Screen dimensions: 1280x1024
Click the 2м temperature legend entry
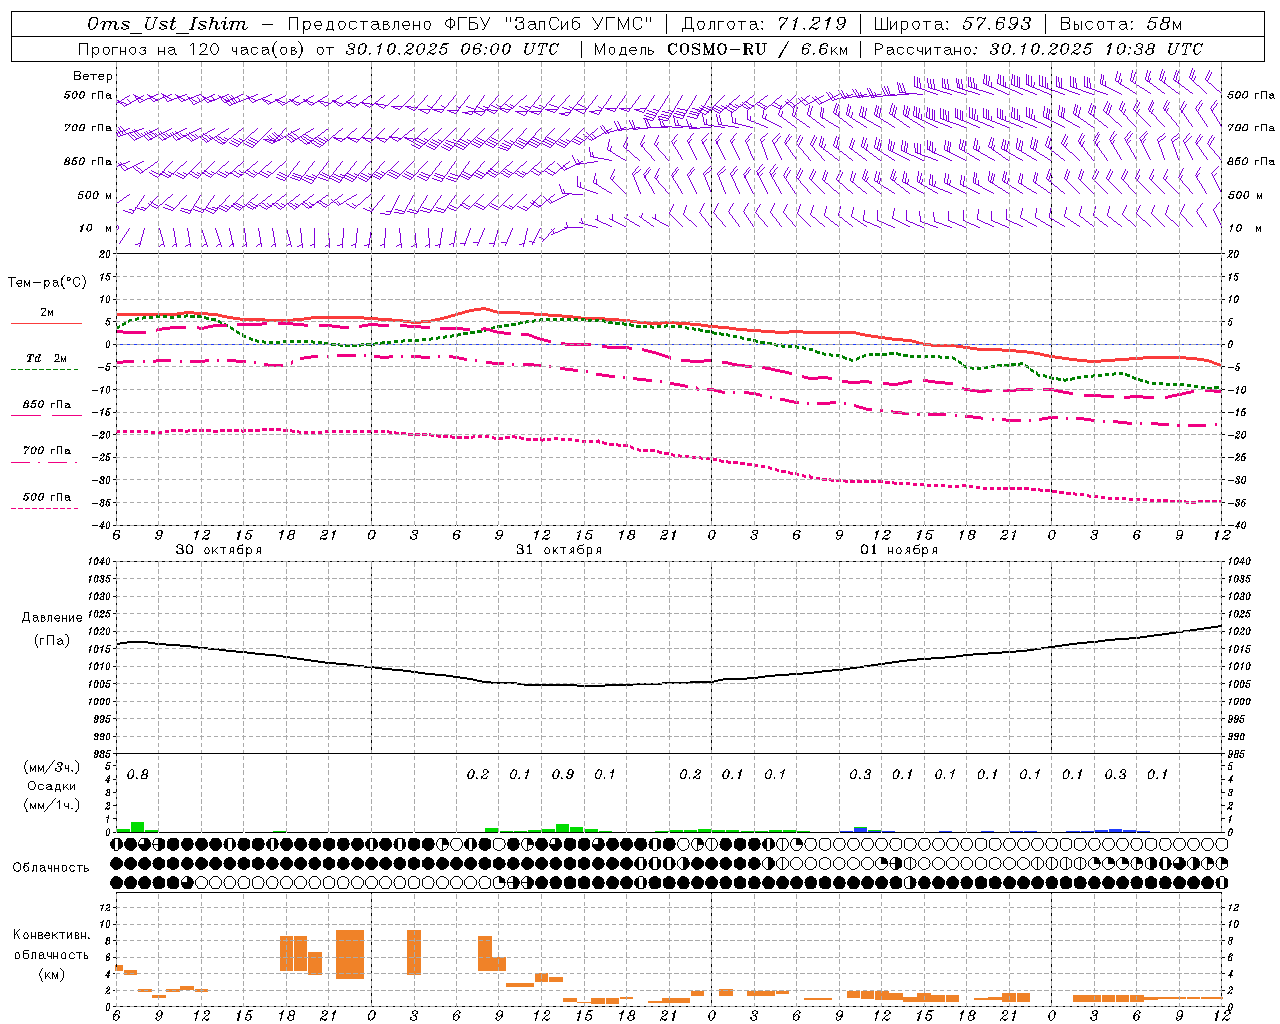[47, 313]
